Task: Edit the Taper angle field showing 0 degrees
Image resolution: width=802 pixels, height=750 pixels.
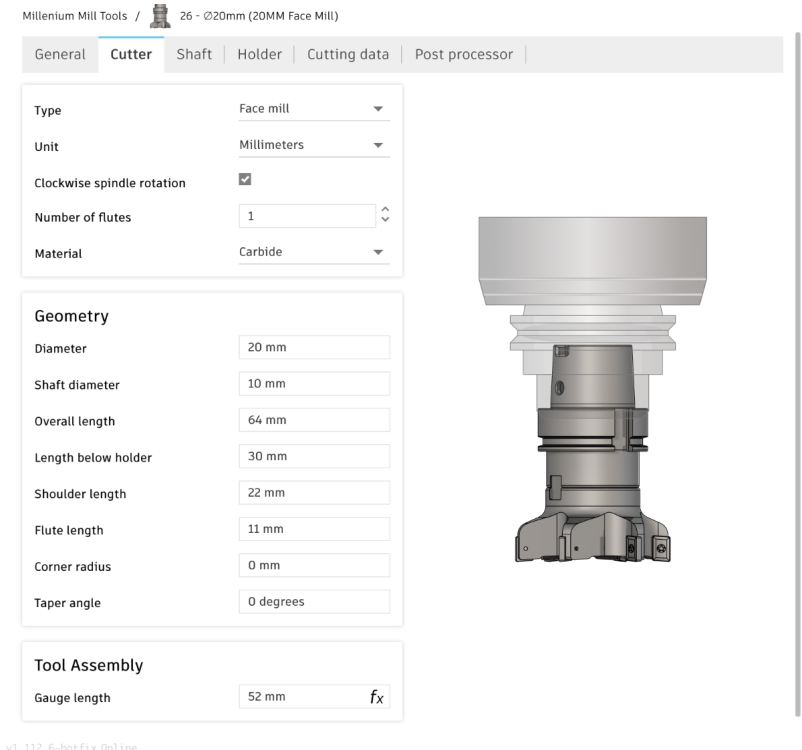Action: (x=314, y=602)
